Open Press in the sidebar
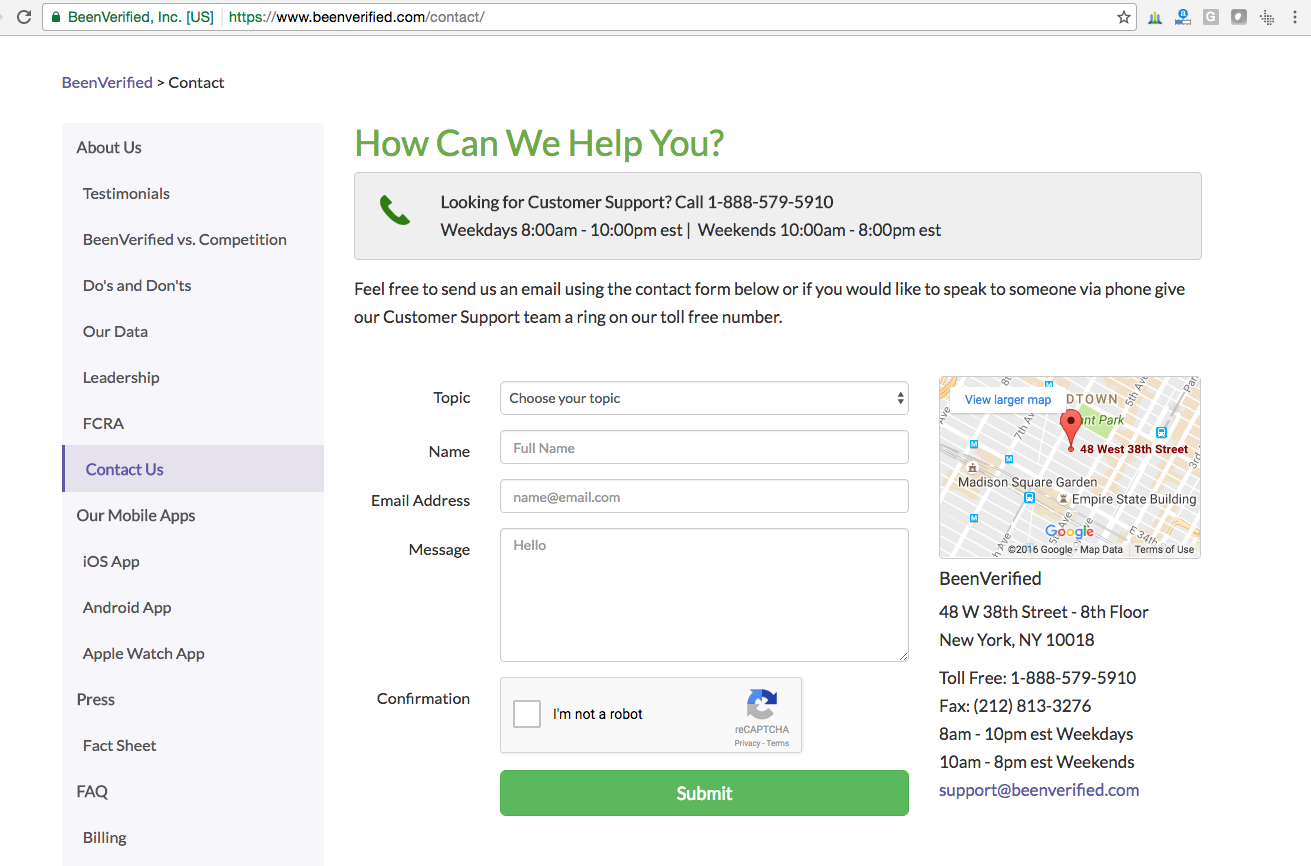 point(96,699)
